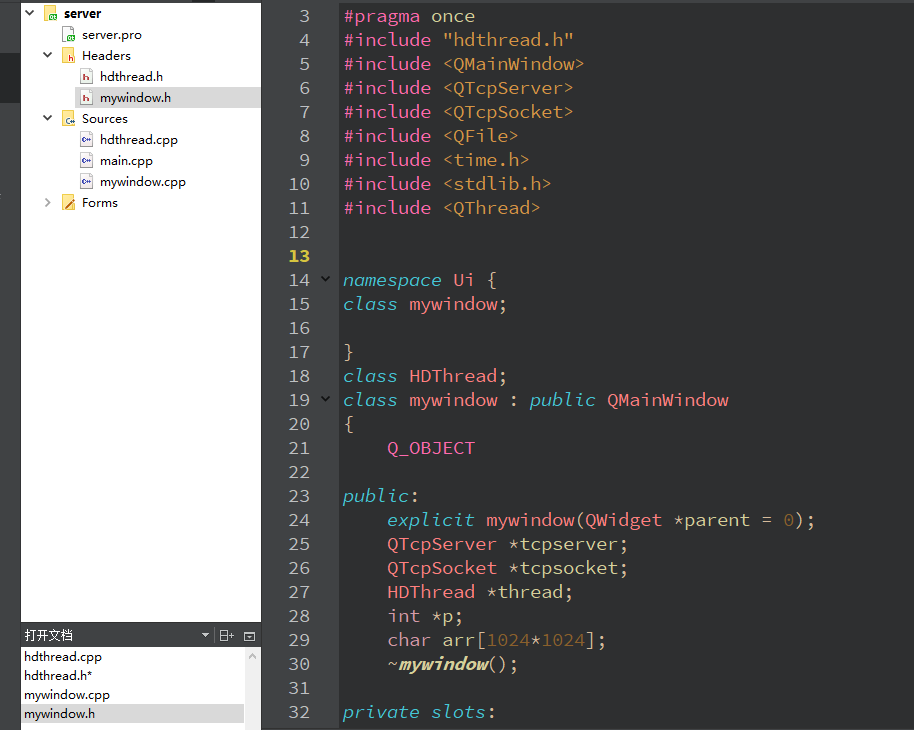Select the Sources tree label
Screen dimensions: 914x730
[105, 118]
